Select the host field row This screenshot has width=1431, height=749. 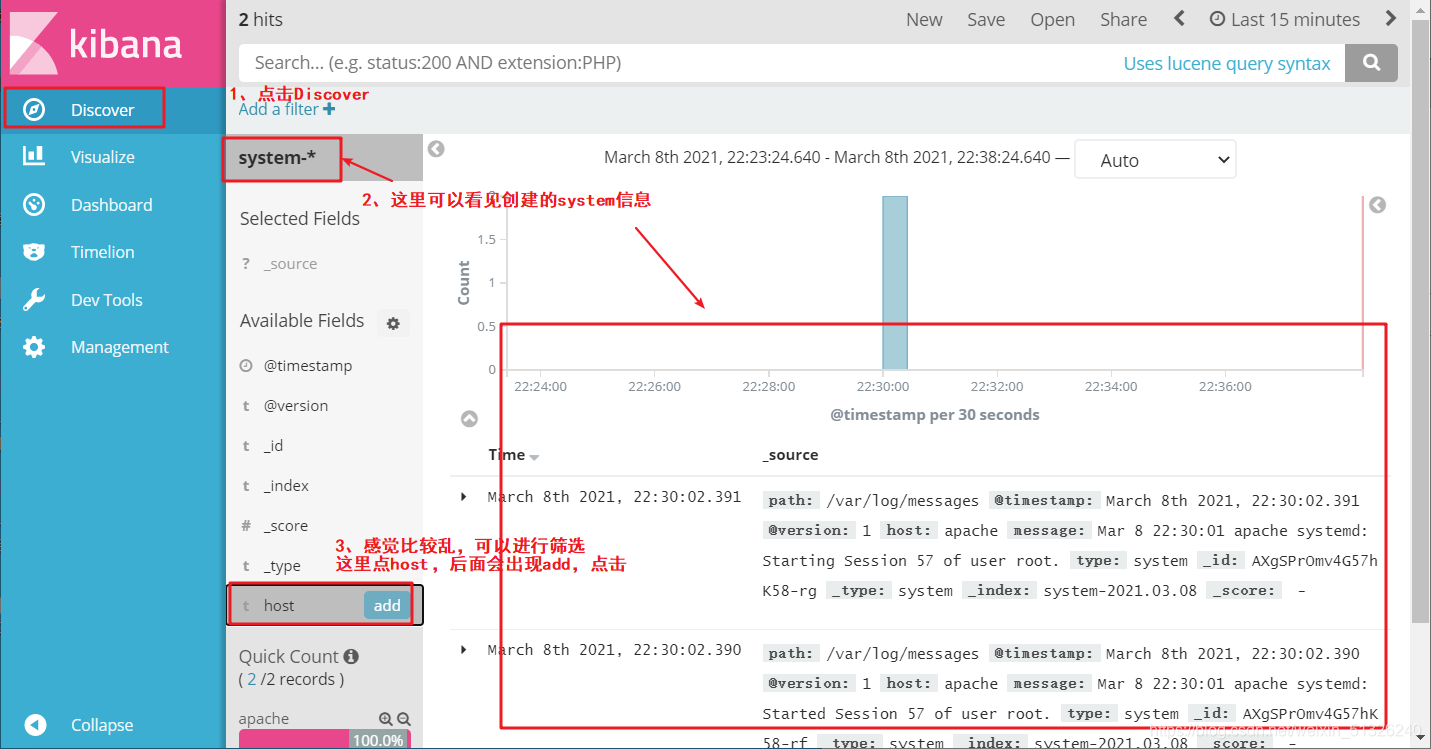(x=325, y=605)
